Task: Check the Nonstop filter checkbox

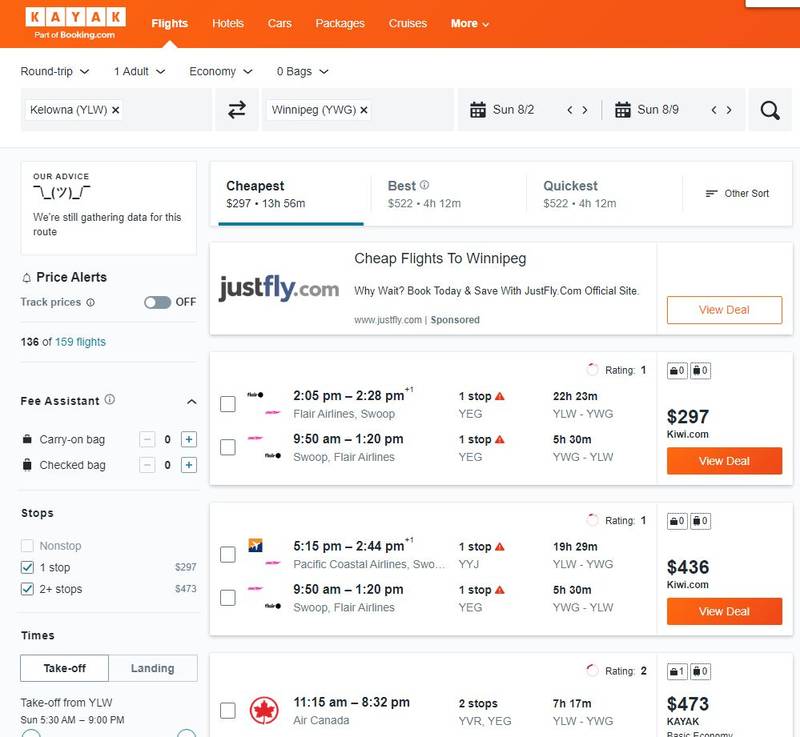Action: tap(27, 546)
